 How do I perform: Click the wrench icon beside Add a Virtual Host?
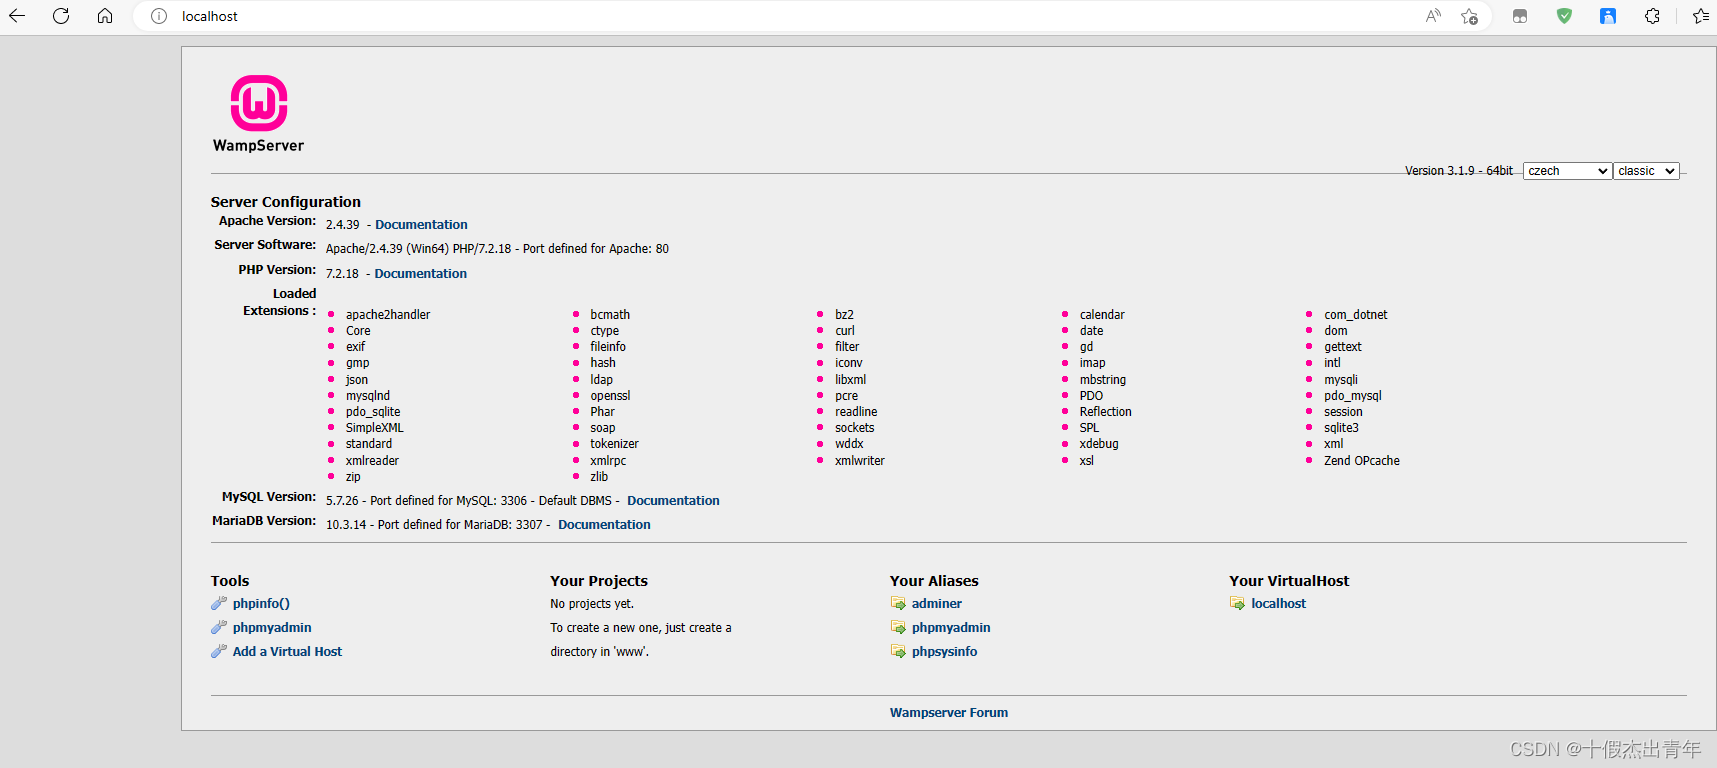(x=219, y=651)
